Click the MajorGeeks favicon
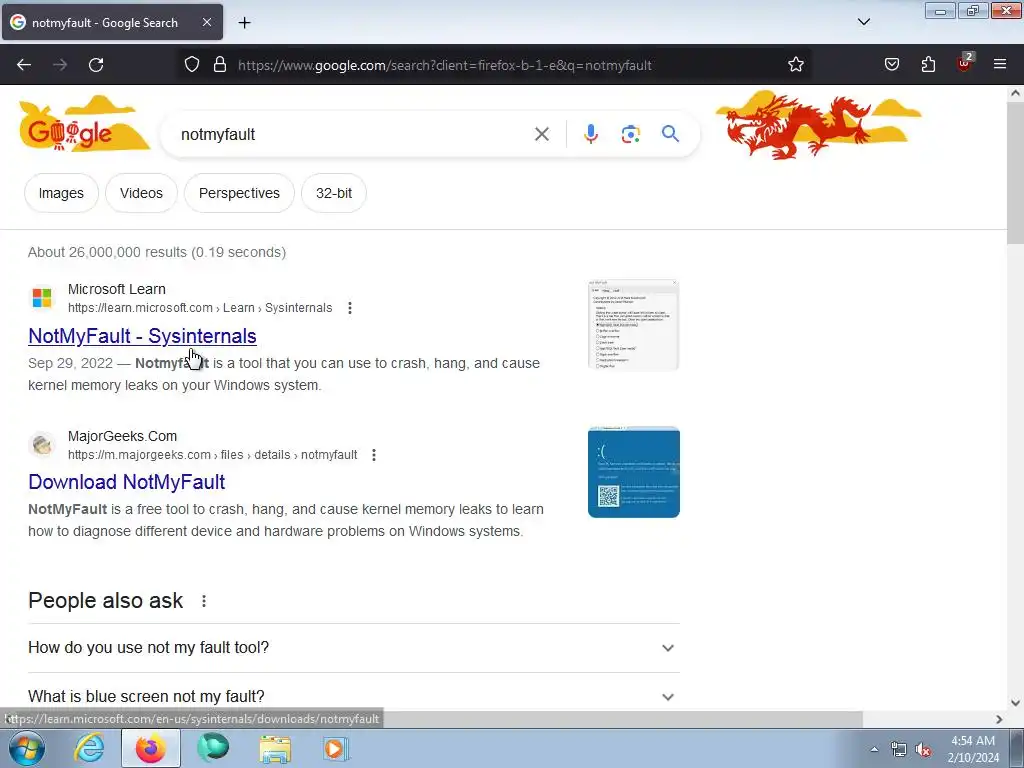This screenshot has height=768, width=1024. pos(42,445)
